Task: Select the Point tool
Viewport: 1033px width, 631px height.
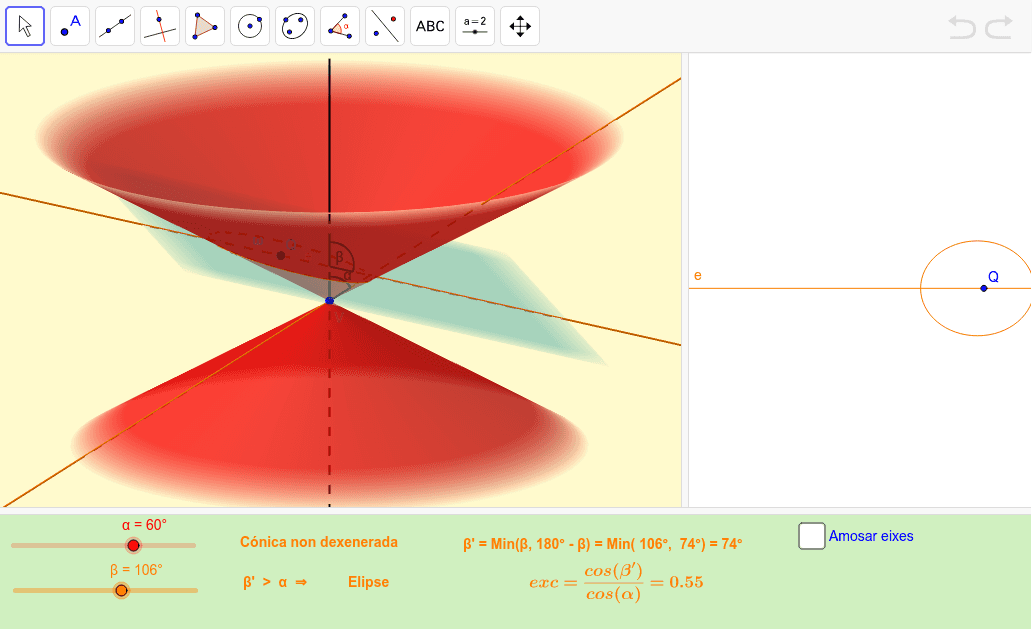Action: pyautogui.click(x=70, y=26)
